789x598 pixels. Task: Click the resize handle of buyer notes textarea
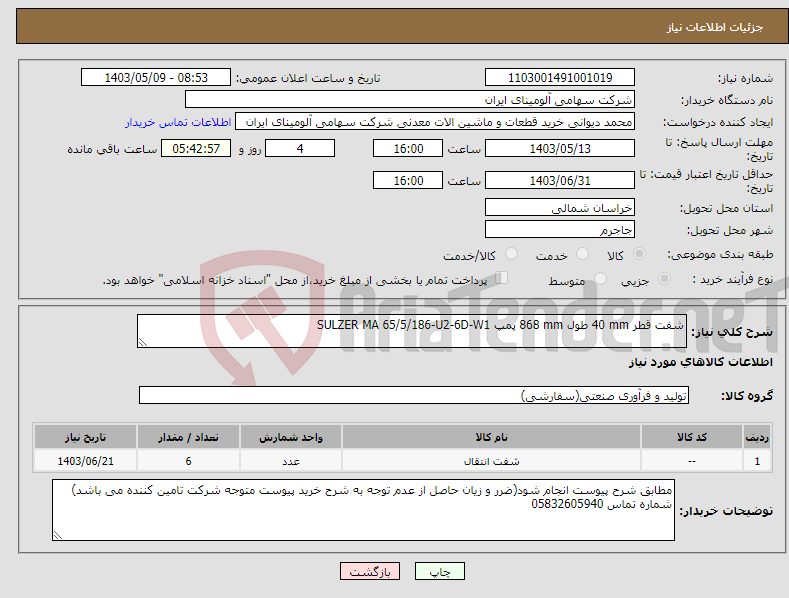point(58,535)
